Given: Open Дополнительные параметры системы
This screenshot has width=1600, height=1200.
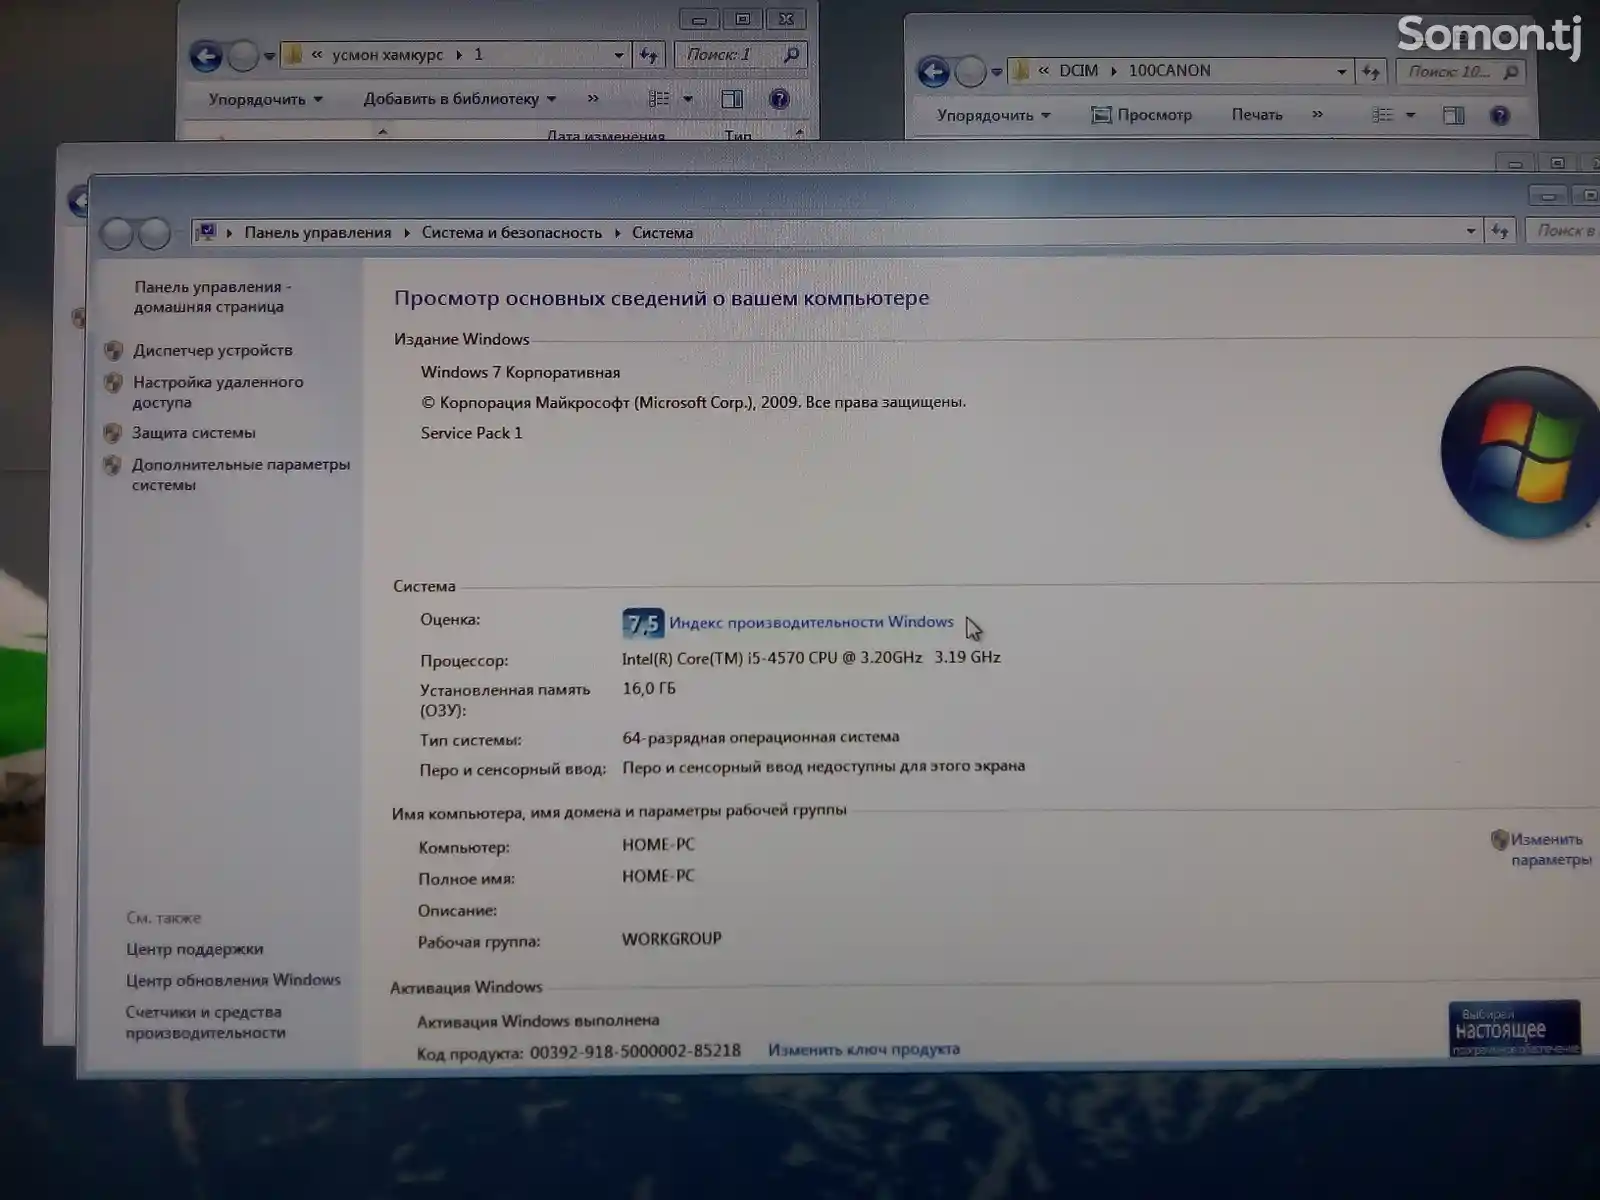Looking at the screenshot, I should click(241, 475).
